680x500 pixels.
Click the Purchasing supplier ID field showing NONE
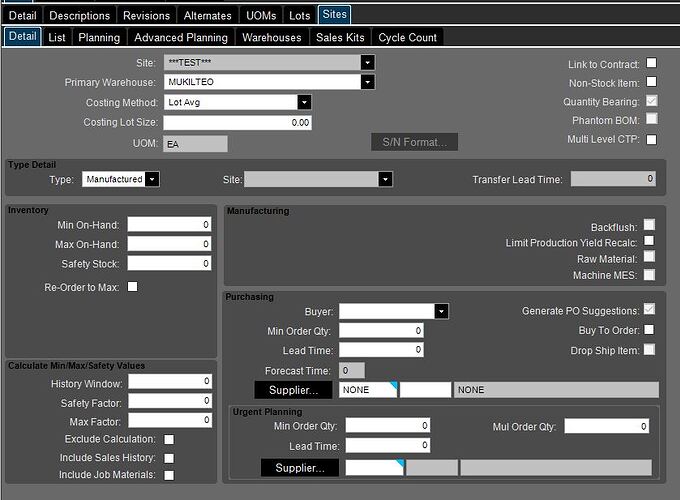pos(368,390)
